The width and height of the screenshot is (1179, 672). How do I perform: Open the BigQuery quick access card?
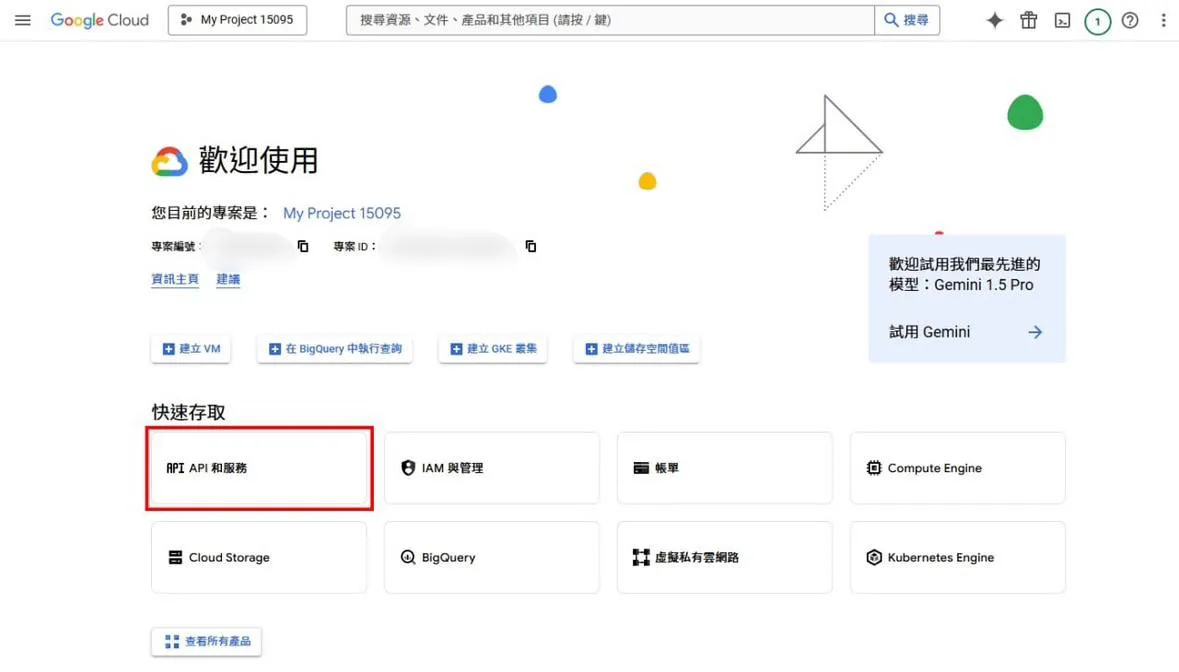tap(492, 558)
